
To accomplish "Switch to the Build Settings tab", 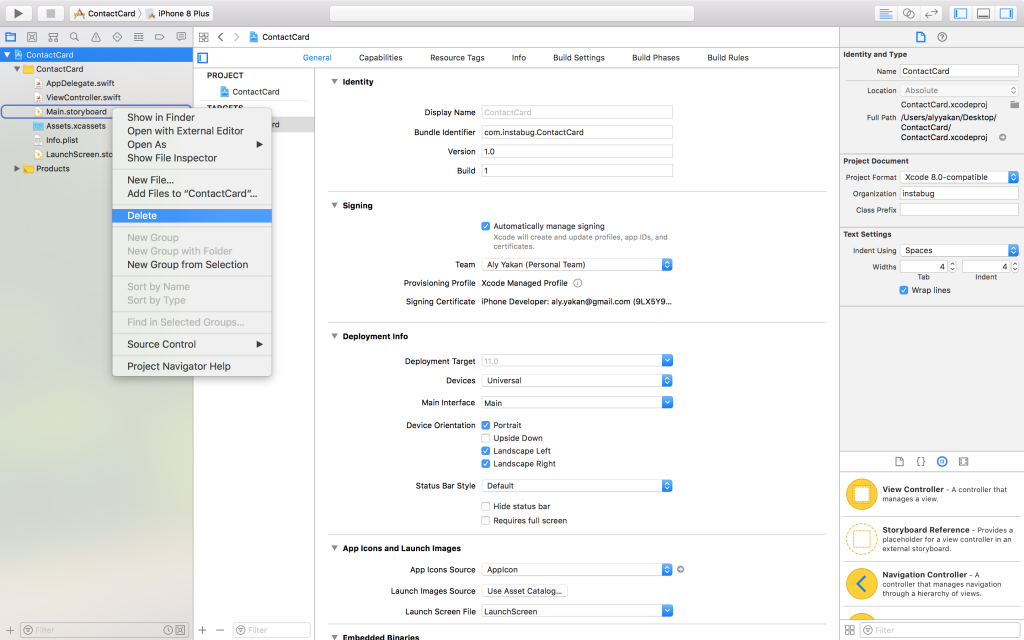I will tap(578, 57).
